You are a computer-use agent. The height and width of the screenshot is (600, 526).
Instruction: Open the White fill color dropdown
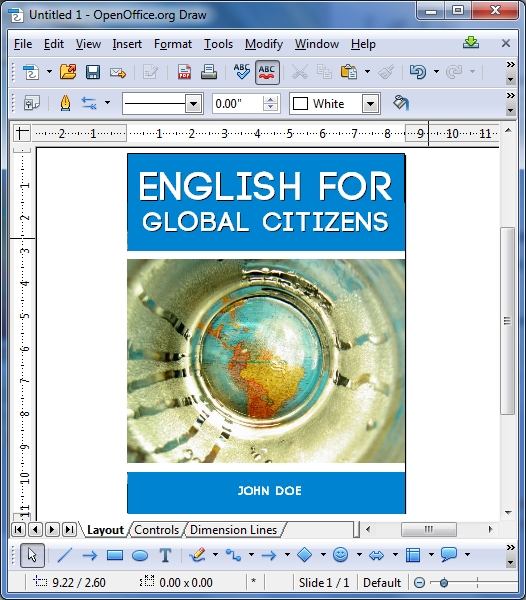point(370,104)
